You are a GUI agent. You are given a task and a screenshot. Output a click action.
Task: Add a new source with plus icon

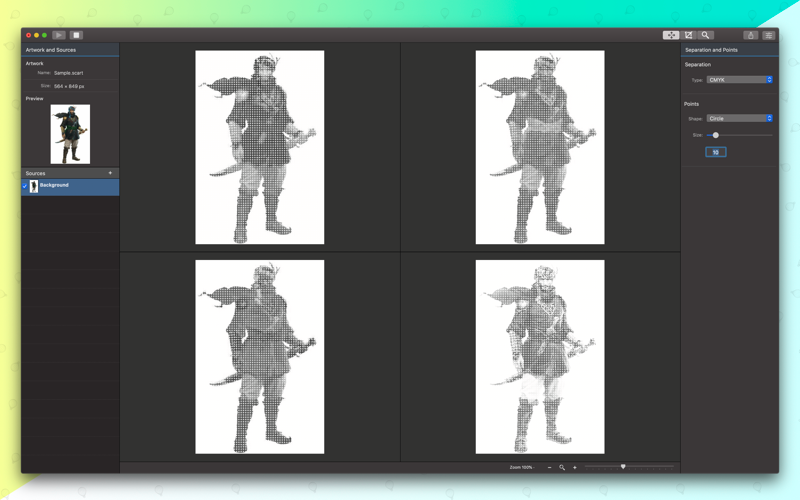coord(110,173)
